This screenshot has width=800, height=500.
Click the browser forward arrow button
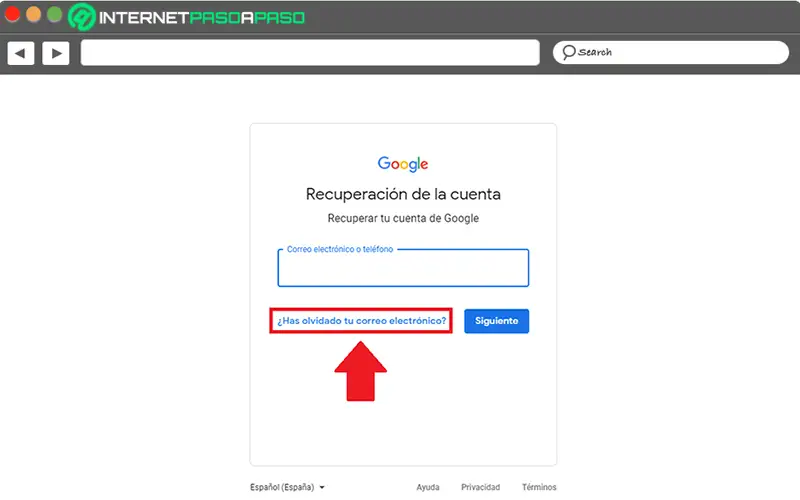click(56, 53)
